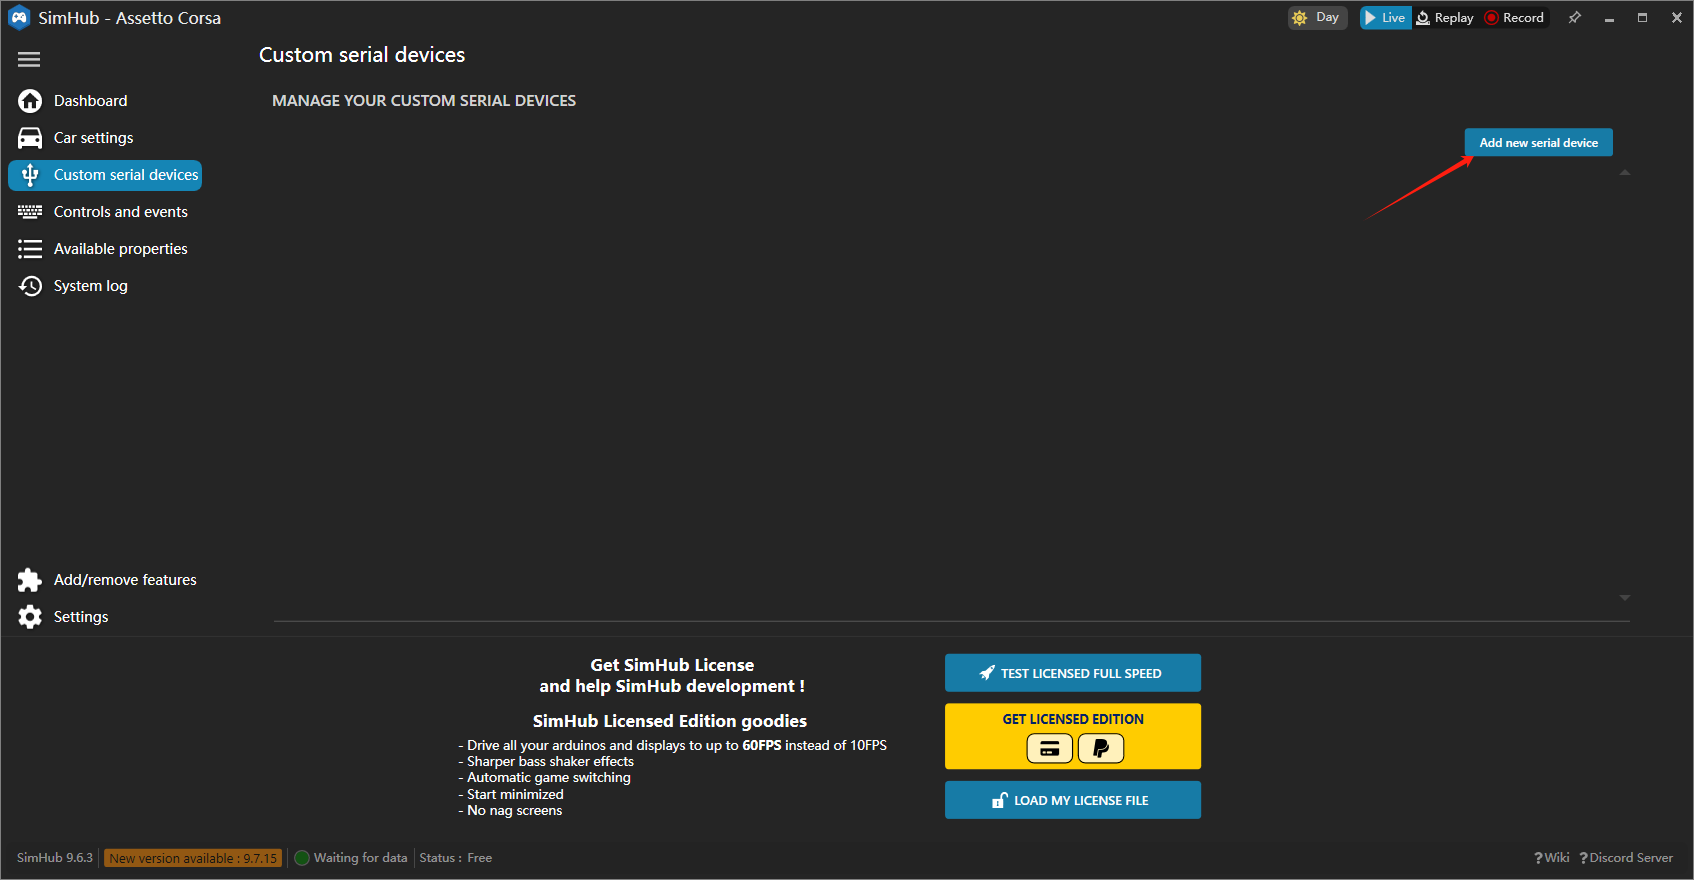This screenshot has width=1694, height=880.
Task: Click the history icon for System log
Action: click(x=30, y=286)
